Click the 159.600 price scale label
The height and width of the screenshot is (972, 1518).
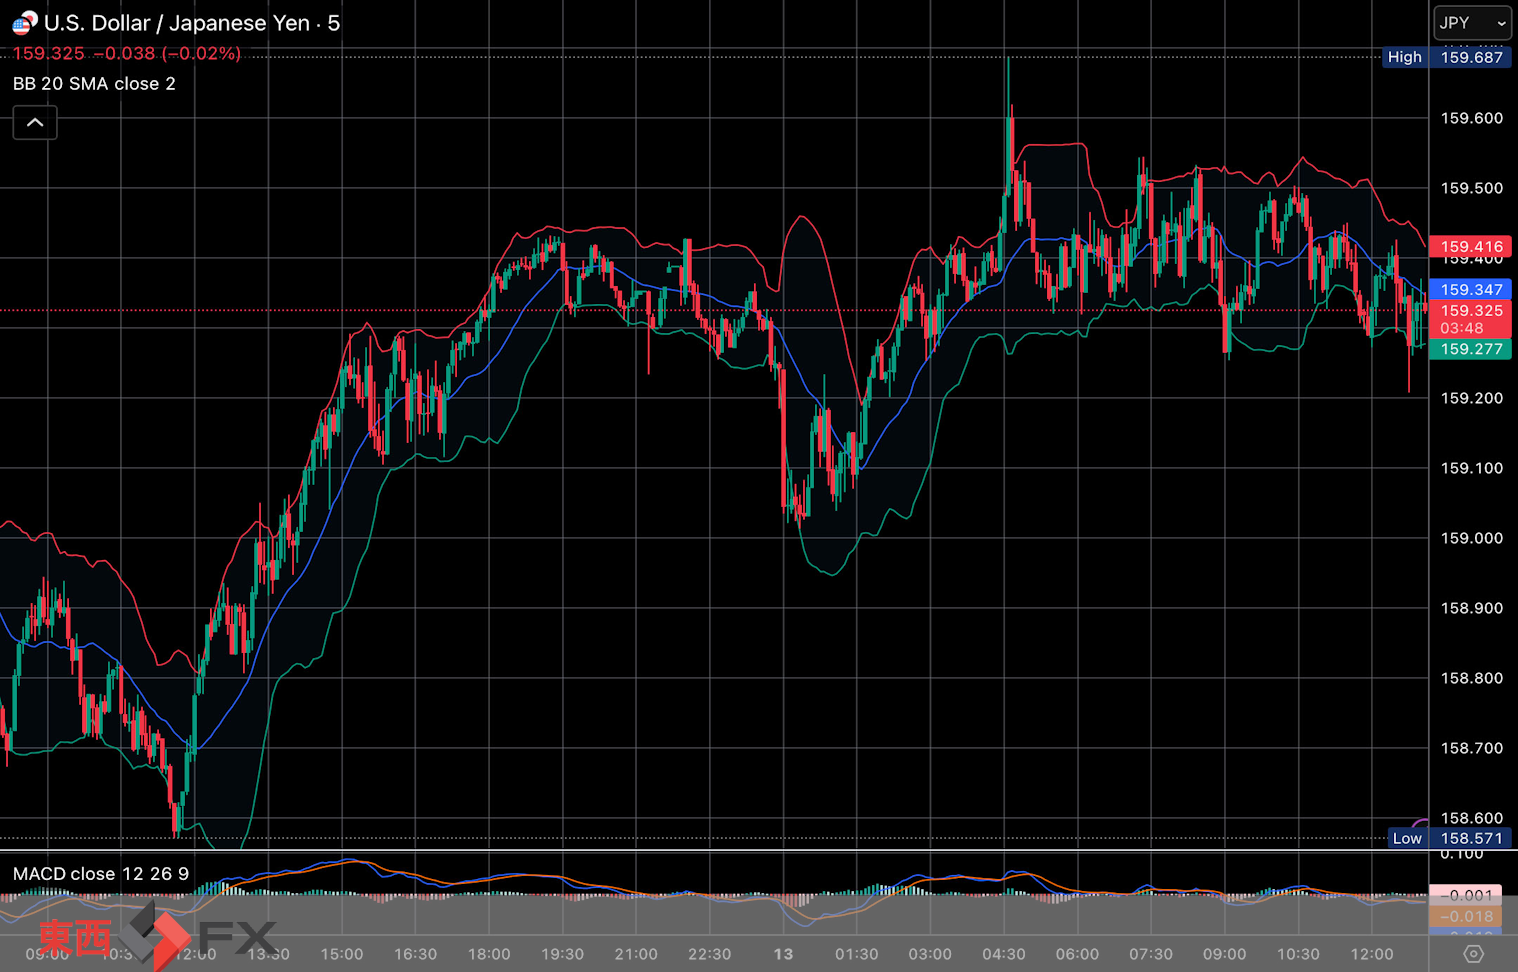click(1471, 118)
